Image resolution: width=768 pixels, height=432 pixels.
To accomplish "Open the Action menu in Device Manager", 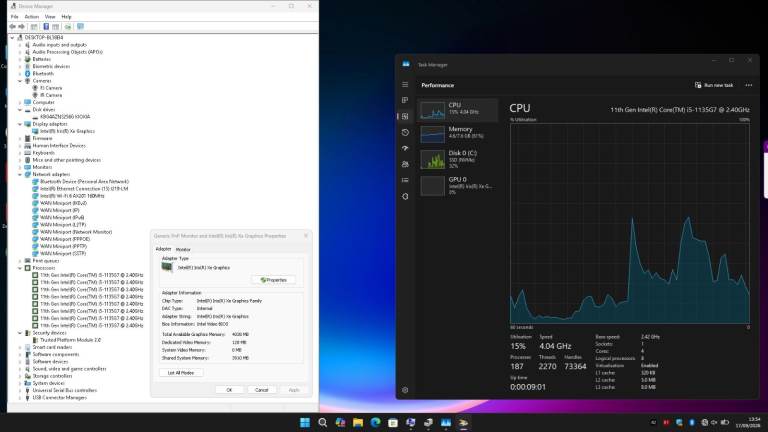I will tap(32, 17).
